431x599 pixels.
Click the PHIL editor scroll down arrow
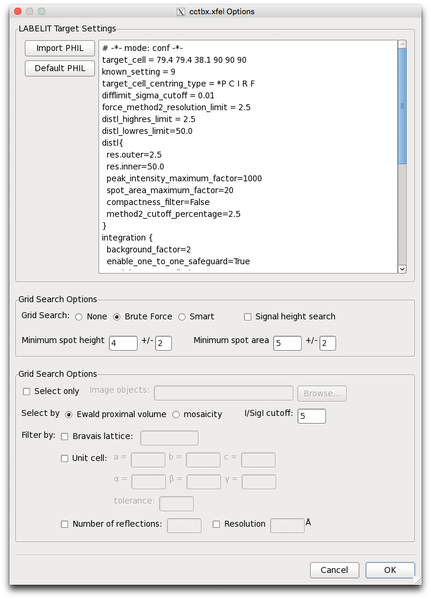pos(402,269)
